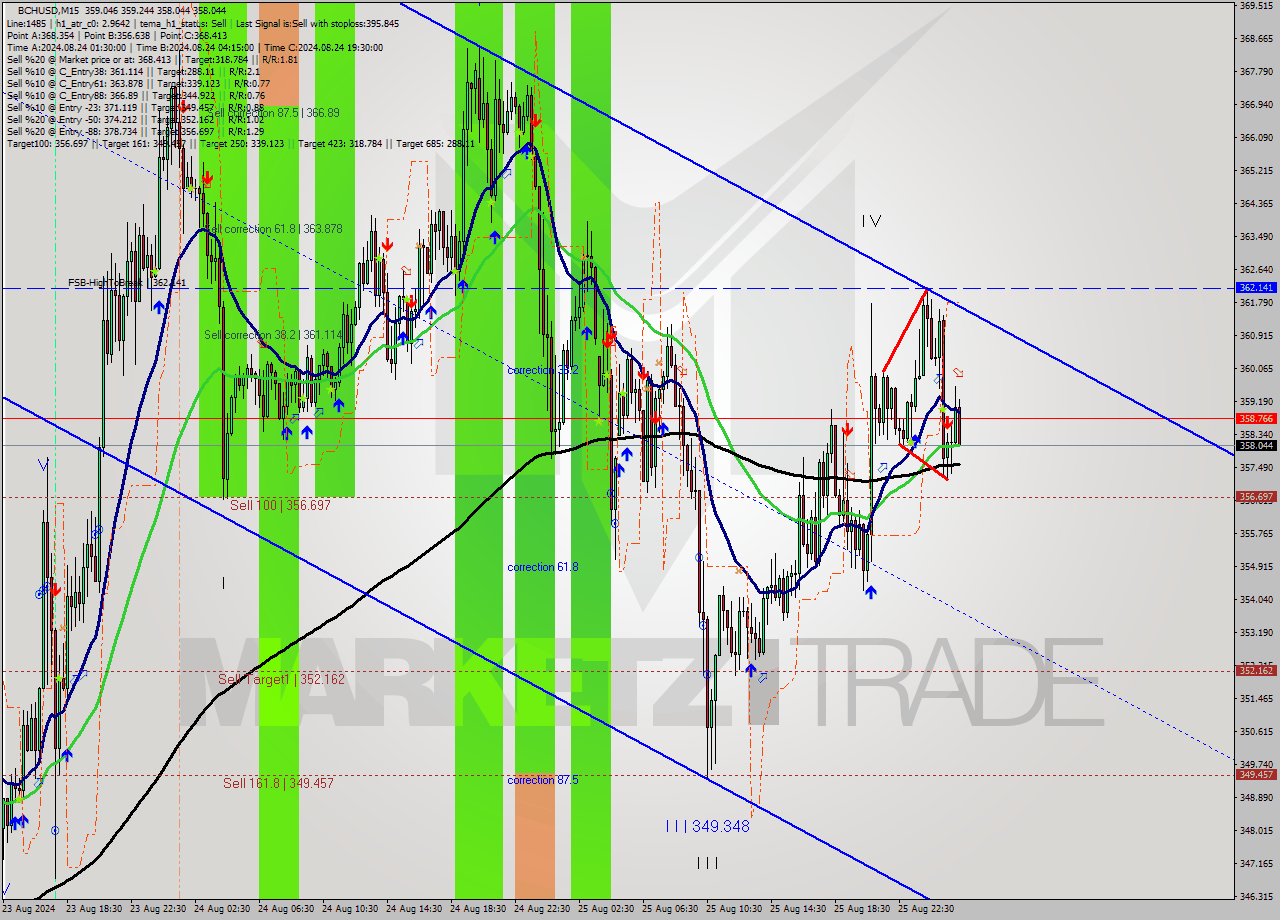This screenshot has height=920, width=1280.
Task: Click the 'Sell 161.8 | 349.457' label
Action: [278, 783]
